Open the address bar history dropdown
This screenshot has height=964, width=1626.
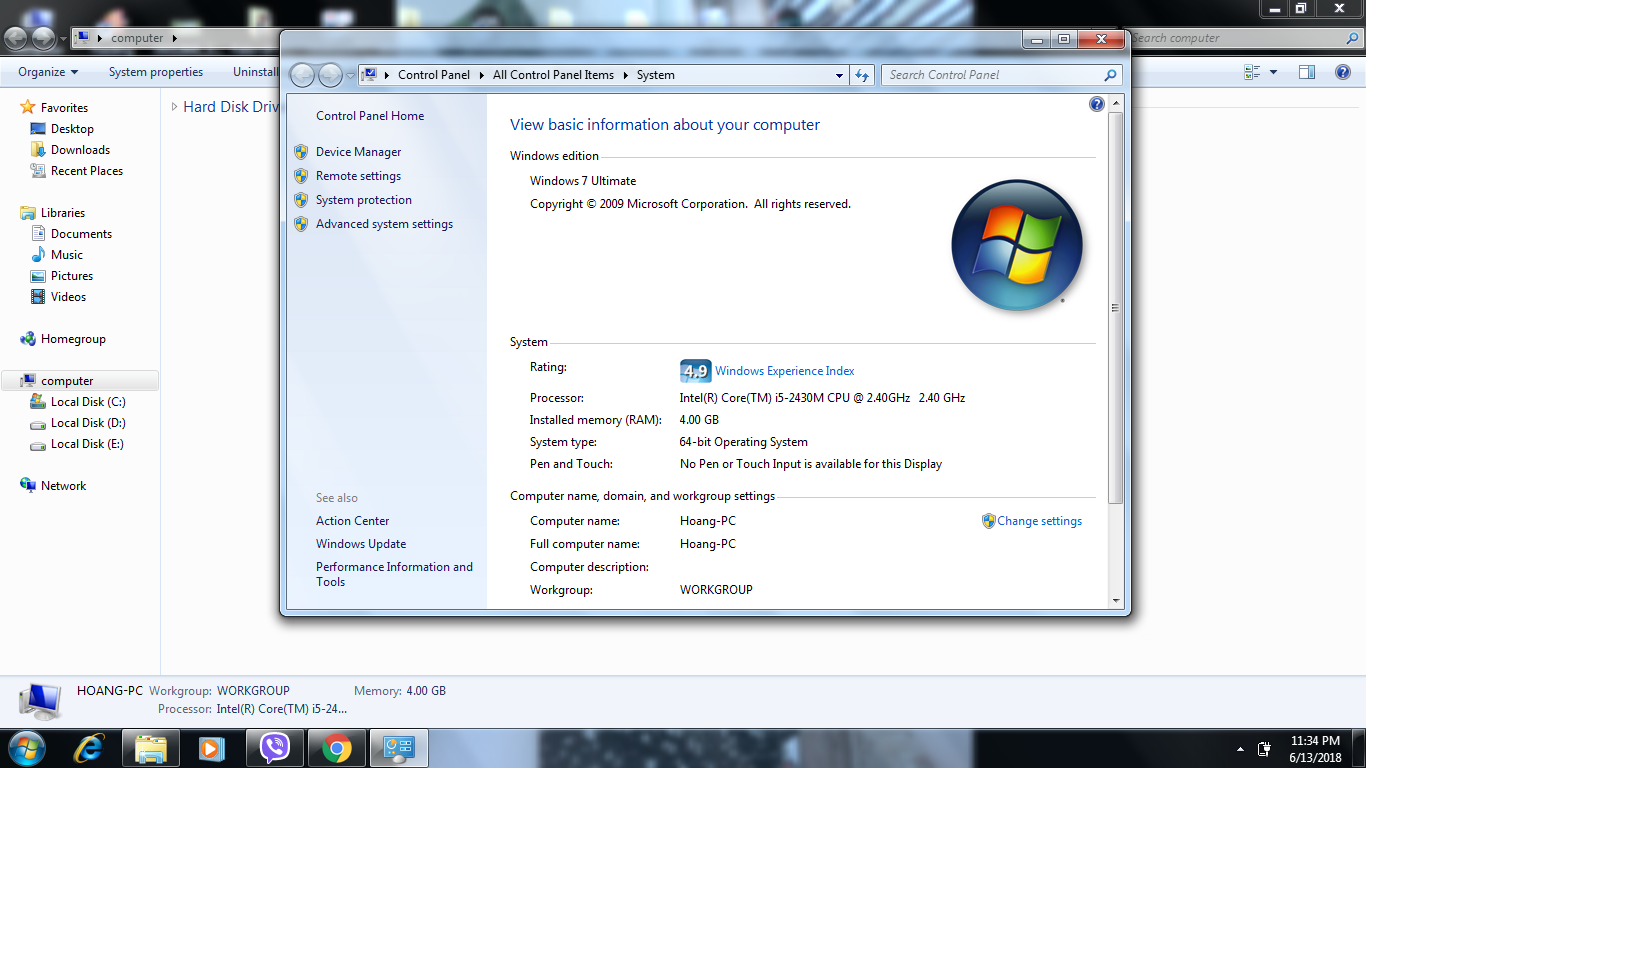(x=838, y=75)
